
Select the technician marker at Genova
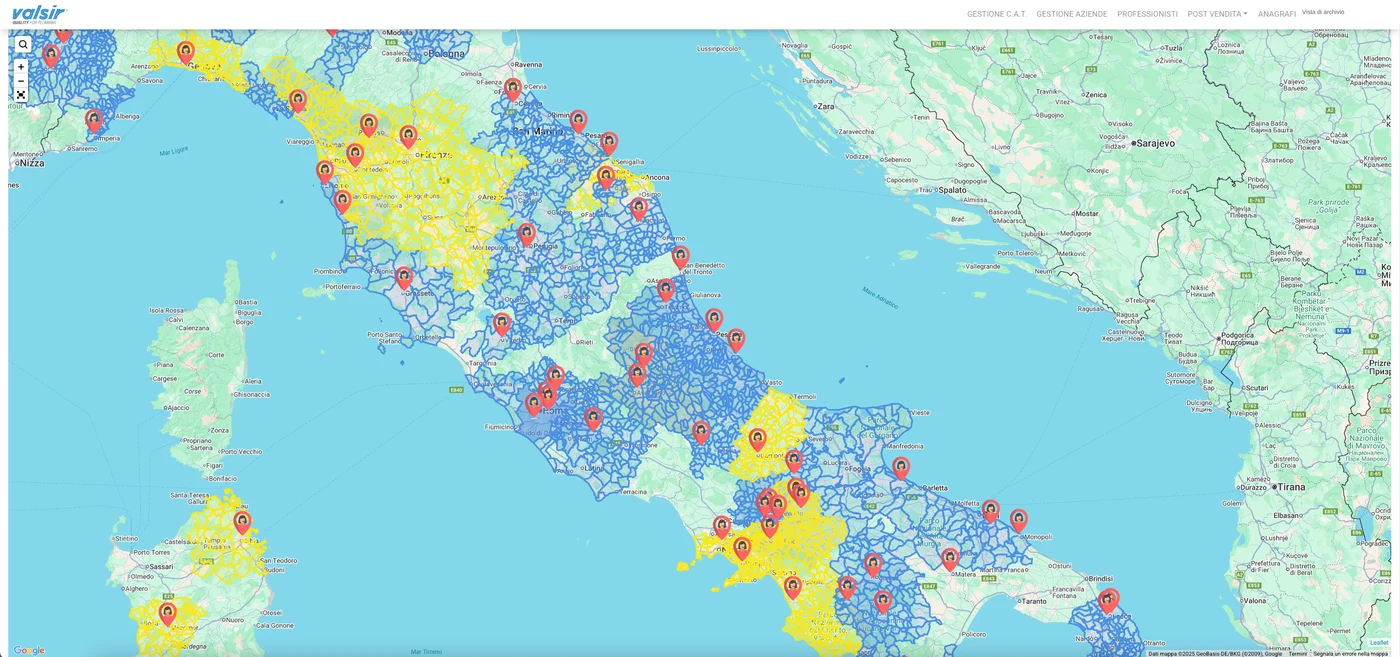point(186,52)
